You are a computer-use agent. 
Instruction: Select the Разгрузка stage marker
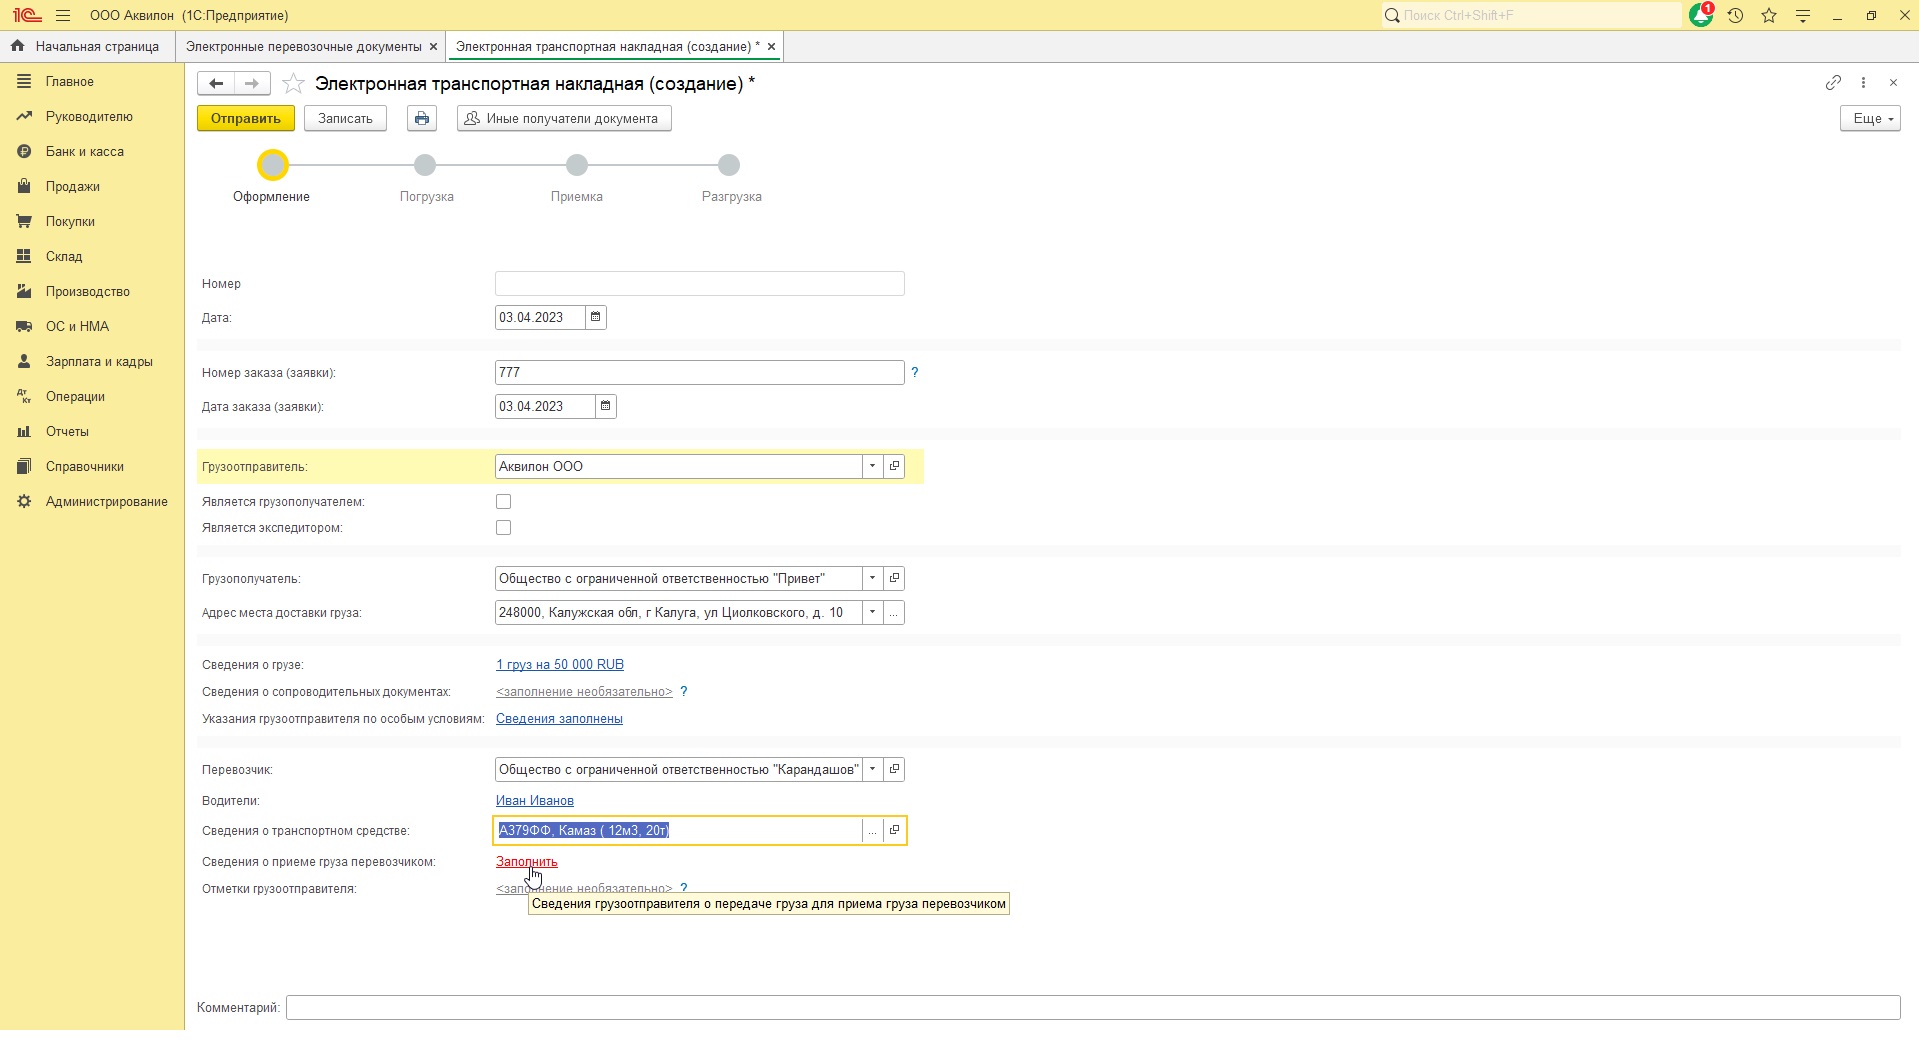click(729, 165)
